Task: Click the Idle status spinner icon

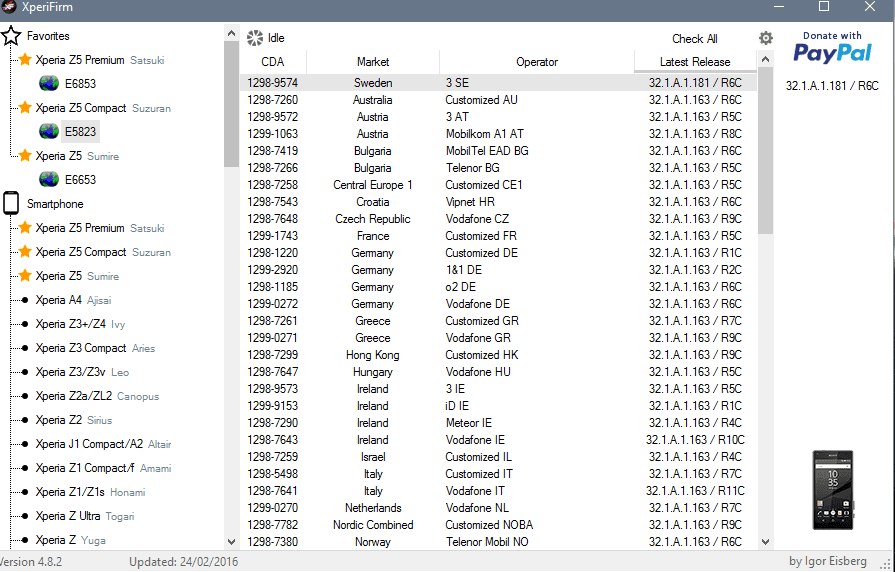Action: click(x=255, y=38)
